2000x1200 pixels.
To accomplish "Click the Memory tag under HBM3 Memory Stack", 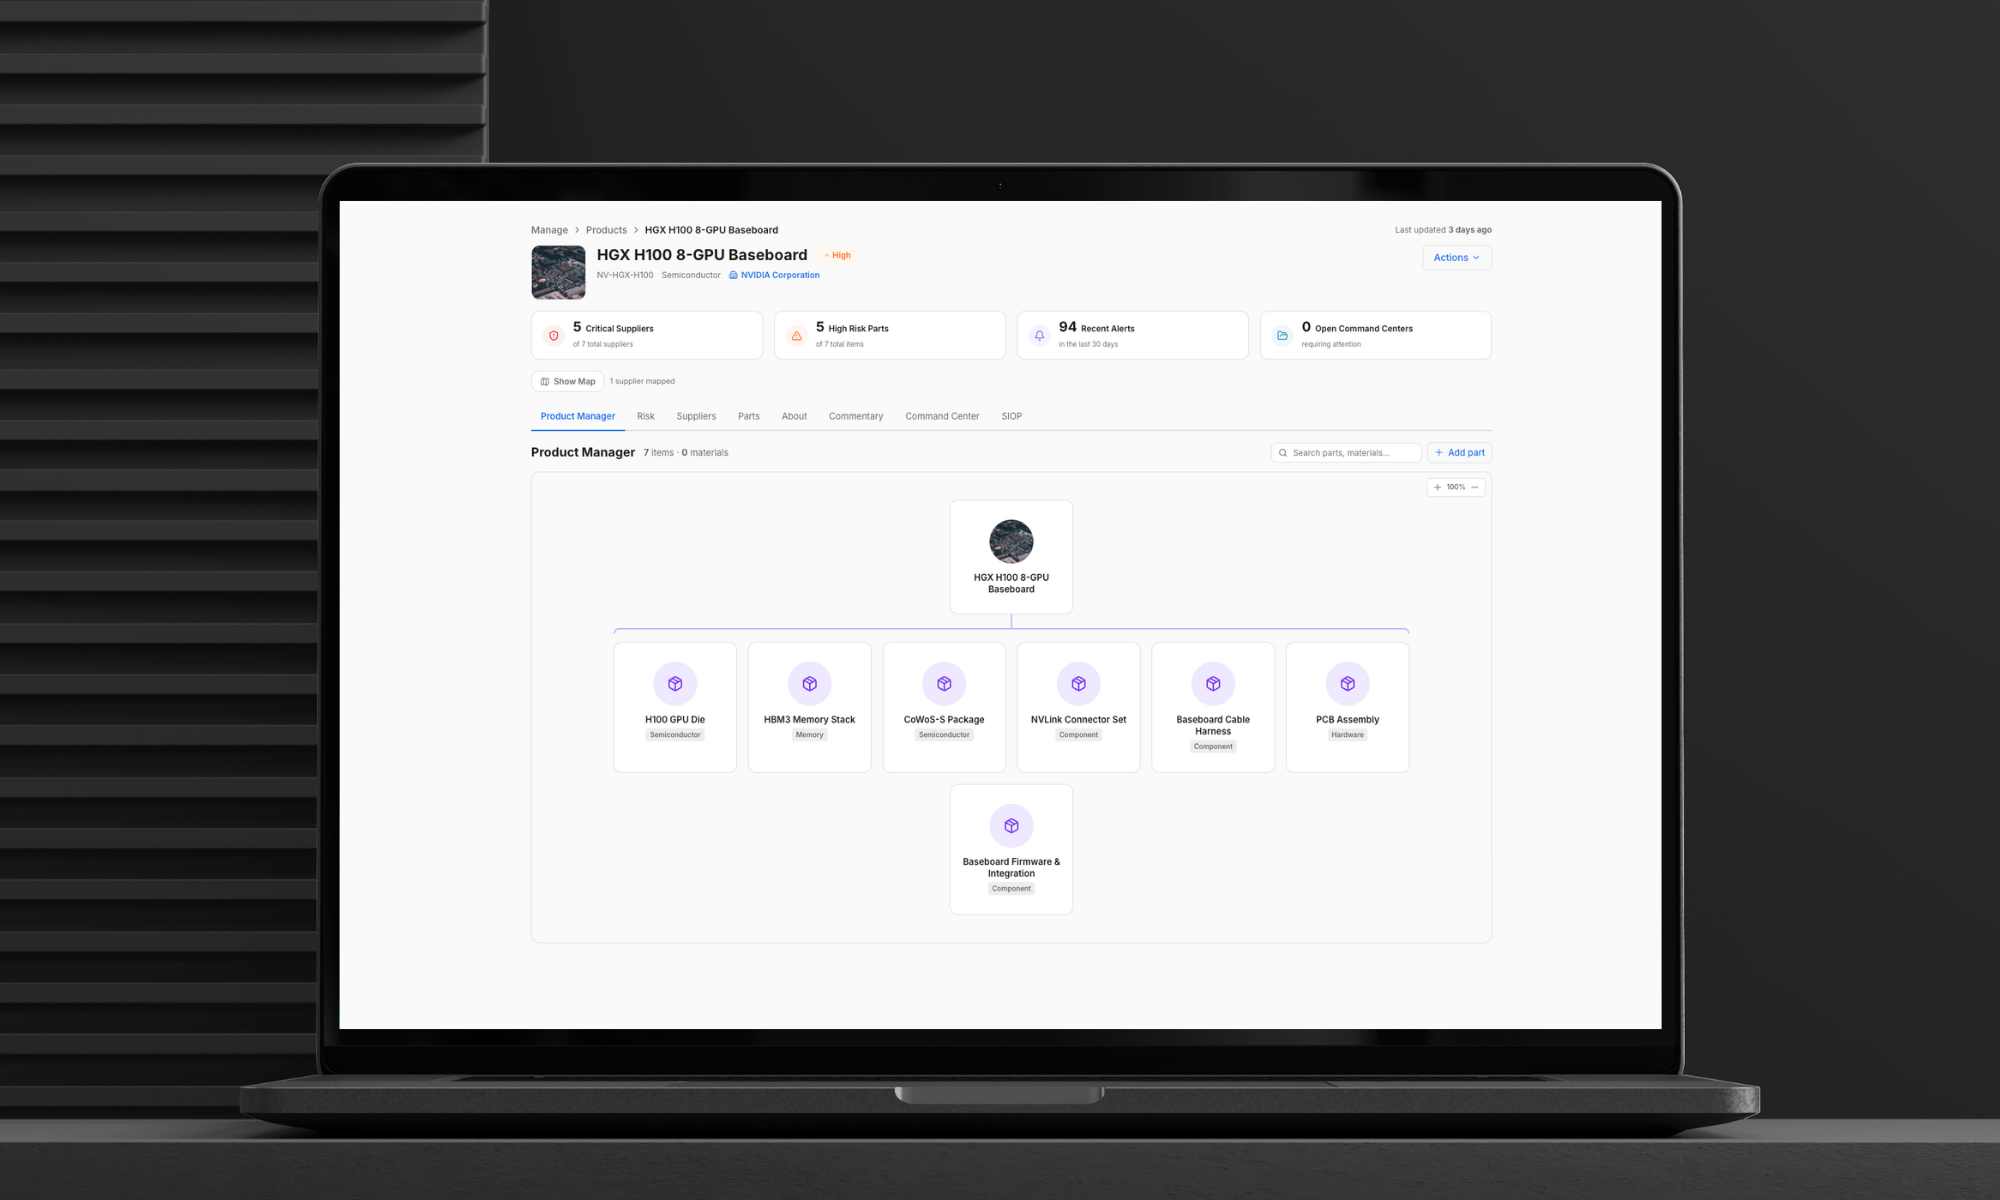I will pyautogui.click(x=810, y=735).
